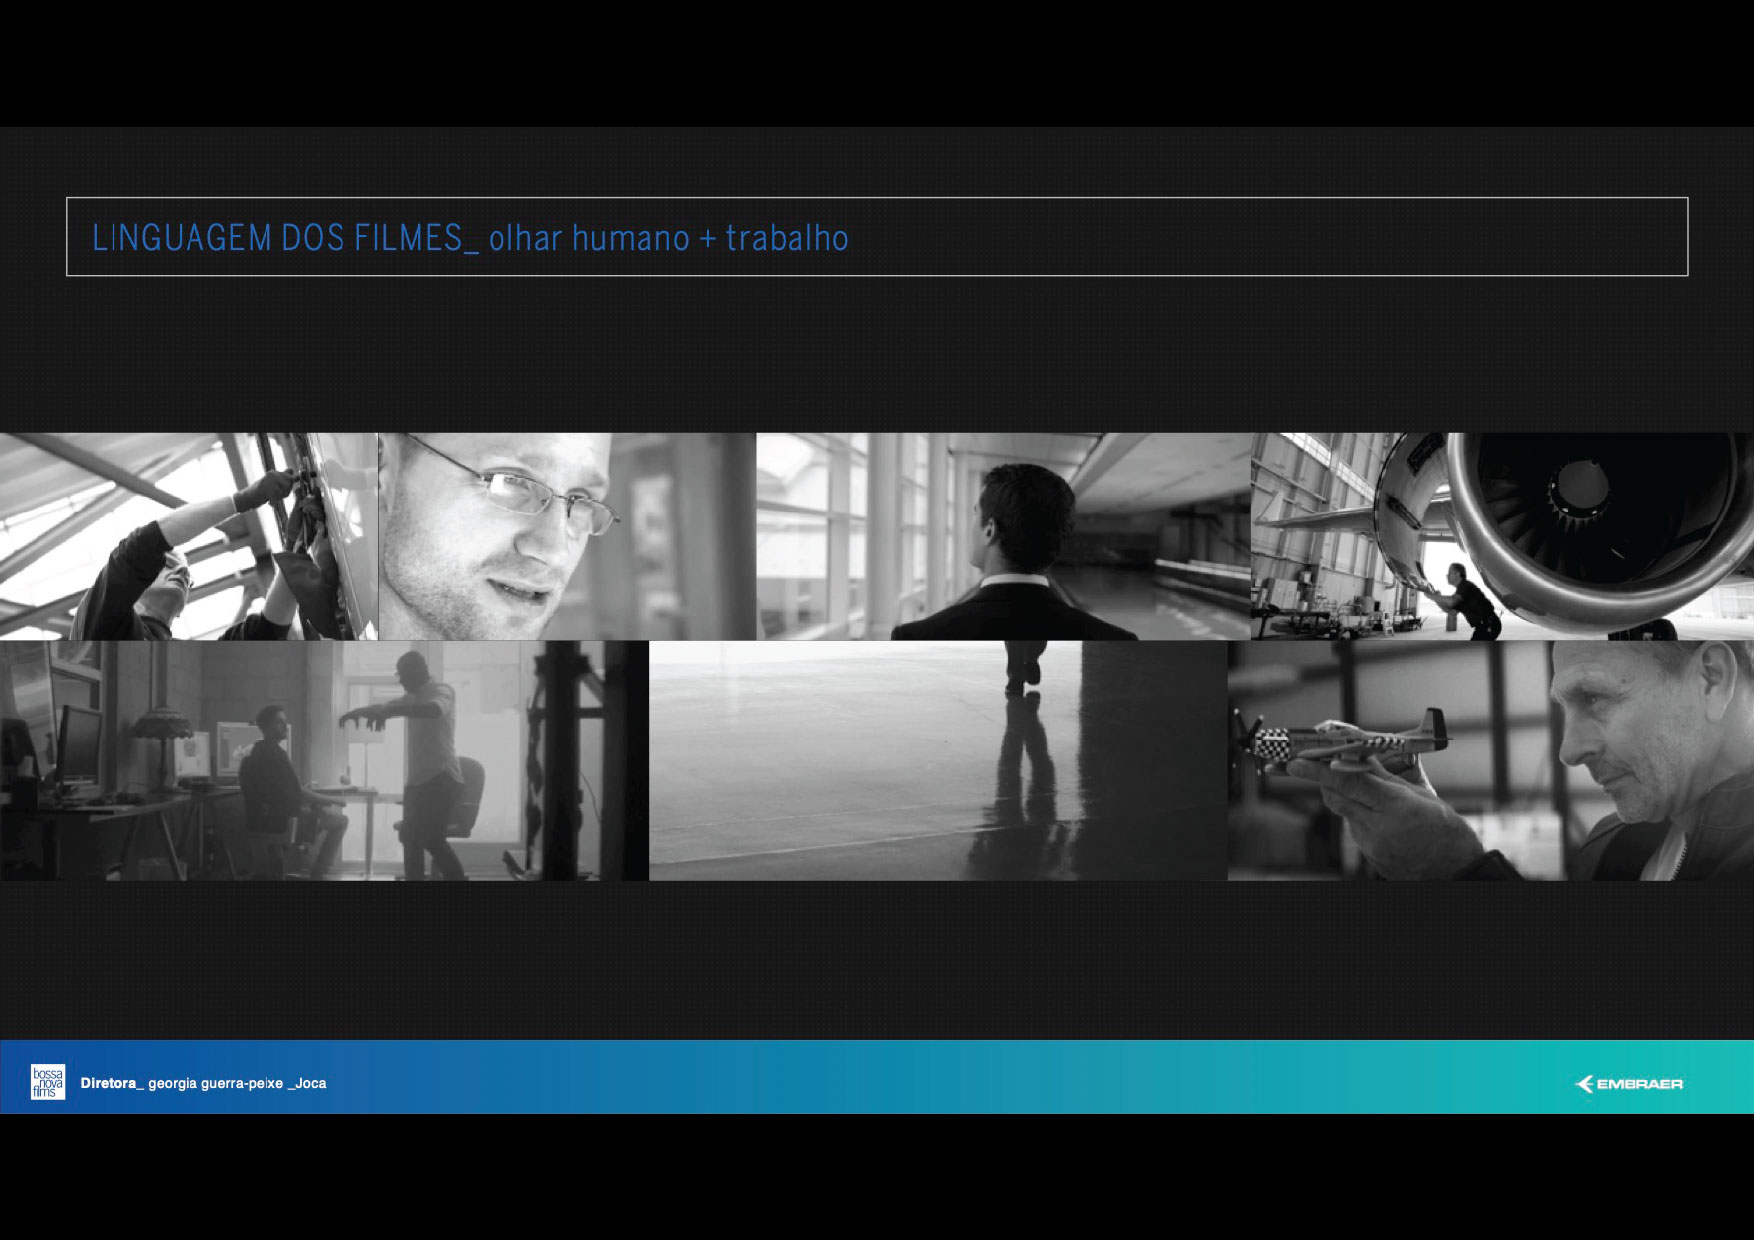Click the blue-teal gradient footer bar center
This screenshot has width=1754, height=1240.
(877, 1077)
